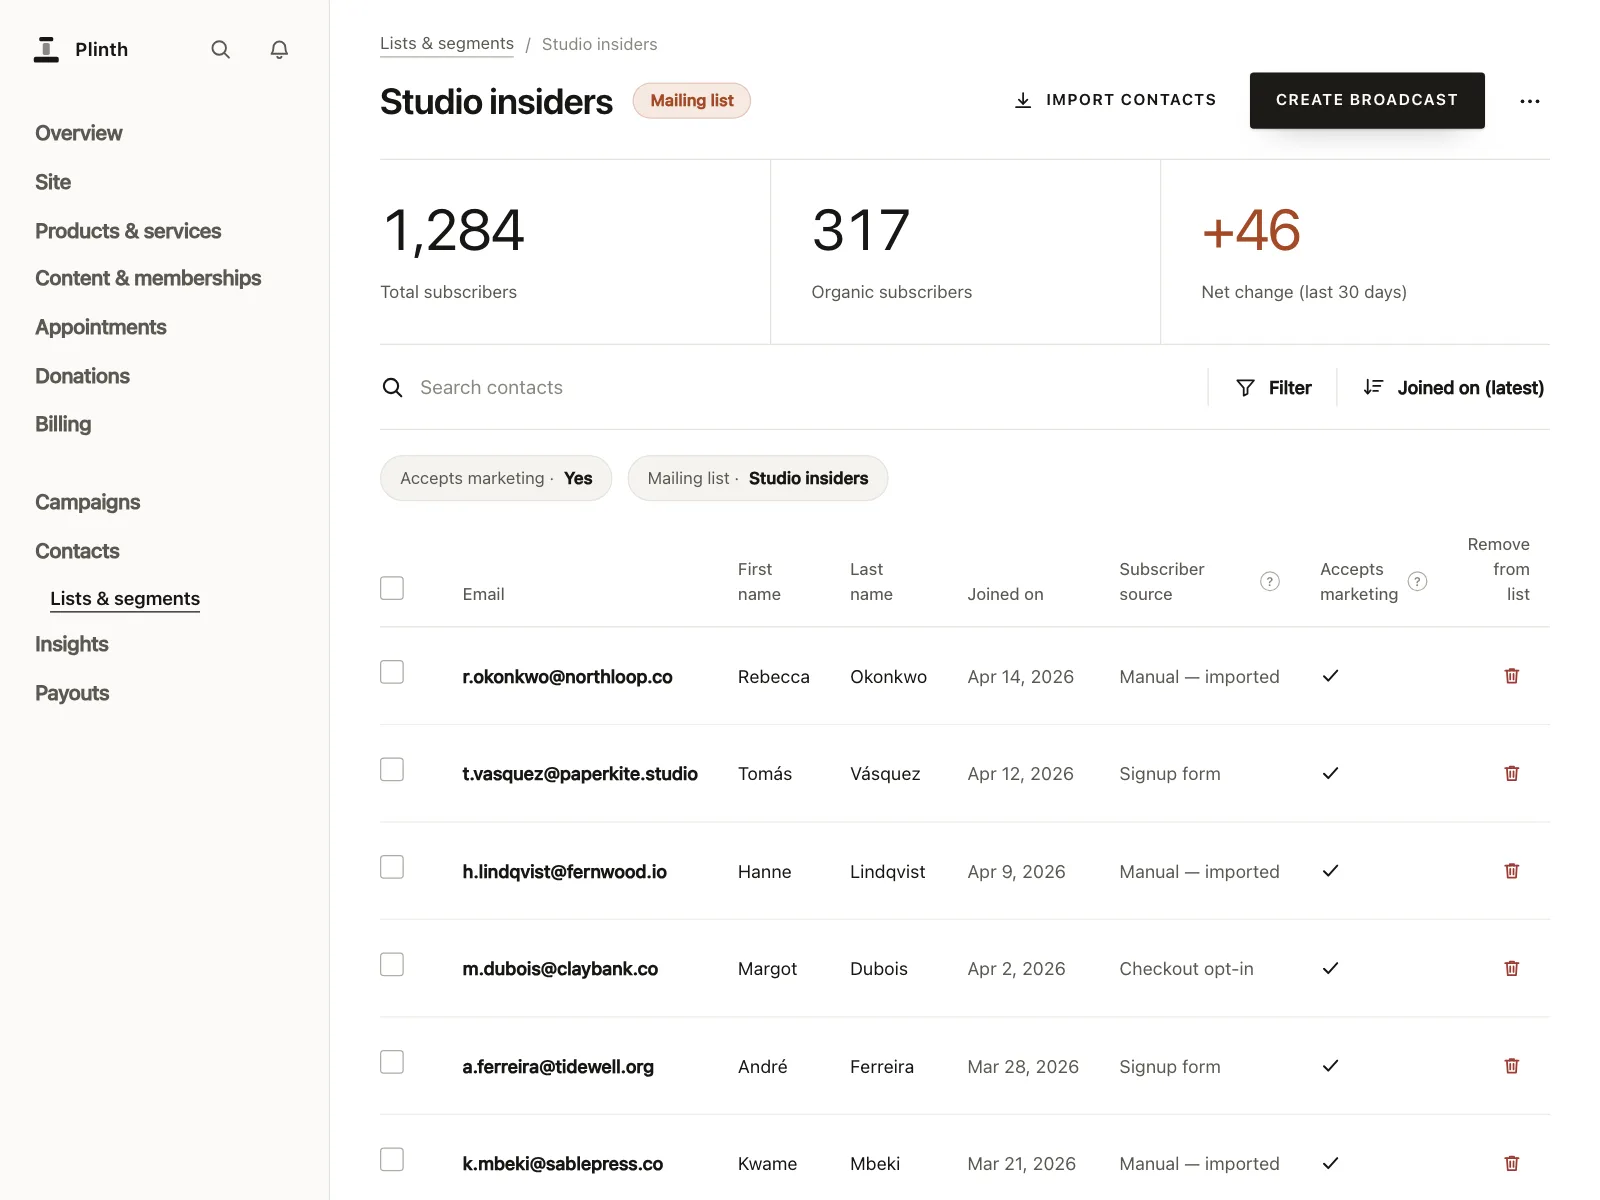This screenshot has width=1600, height=1200.
Task: Go to Appointments
Action: click(x=101, y=327)
